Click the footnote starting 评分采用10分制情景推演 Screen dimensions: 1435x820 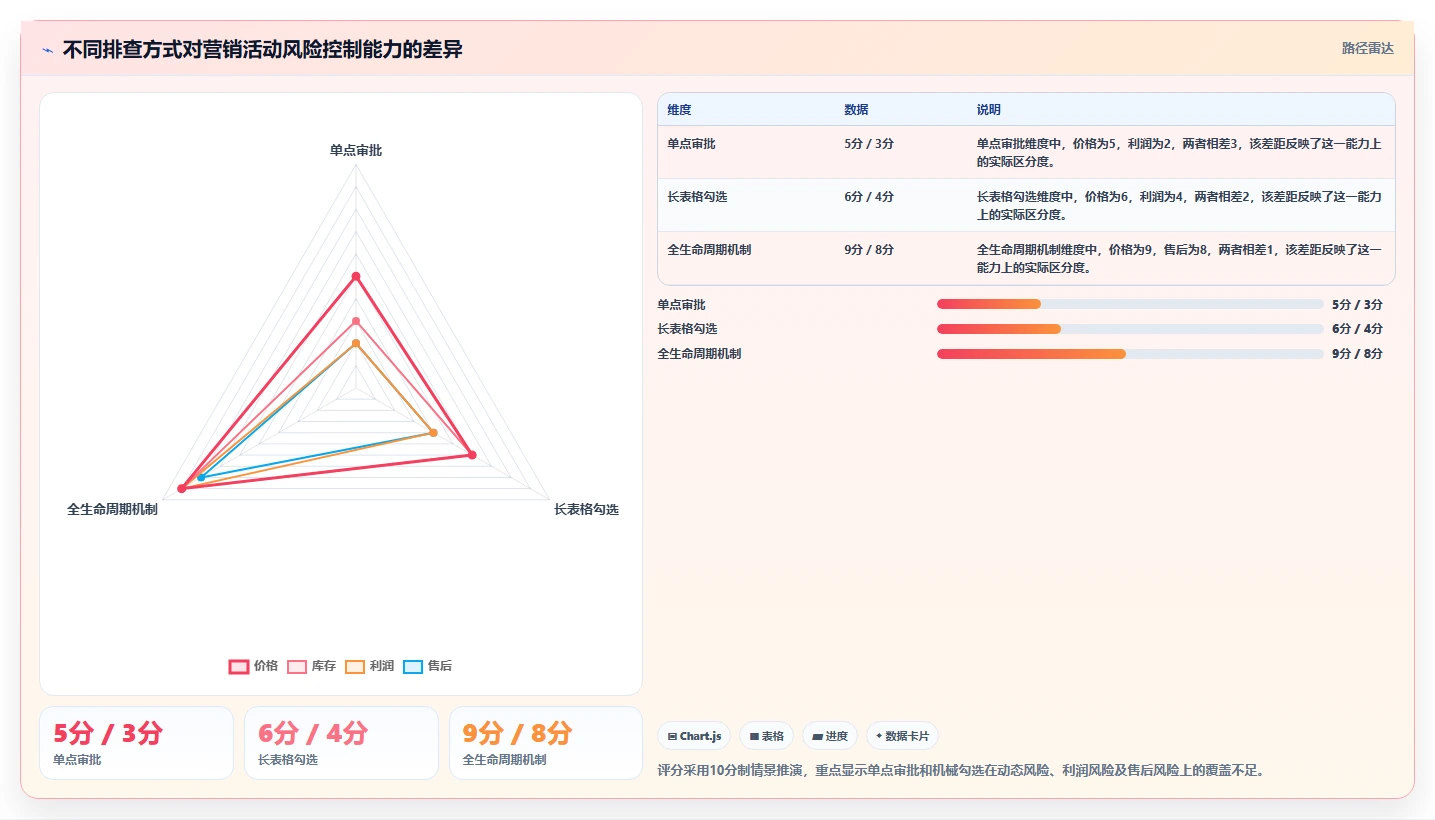point(961,771)
